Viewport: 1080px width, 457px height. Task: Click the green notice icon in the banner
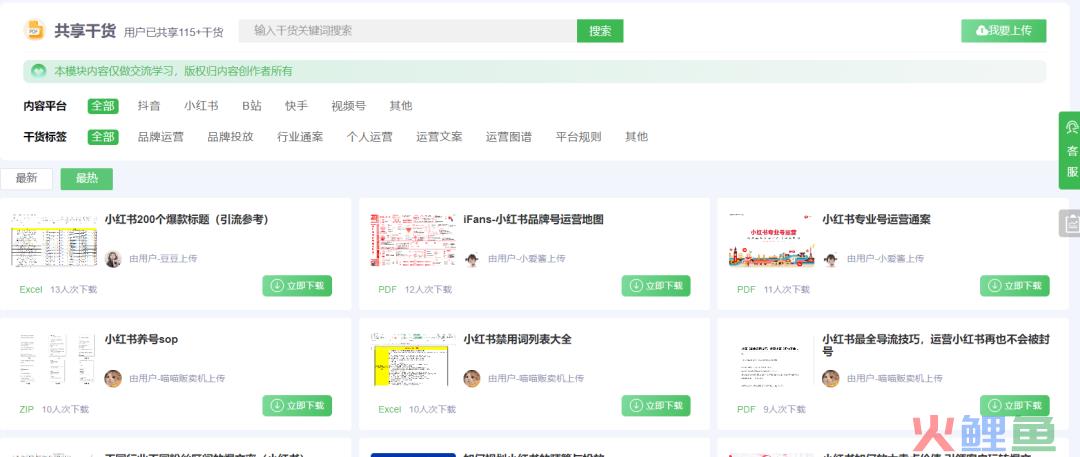39,71
